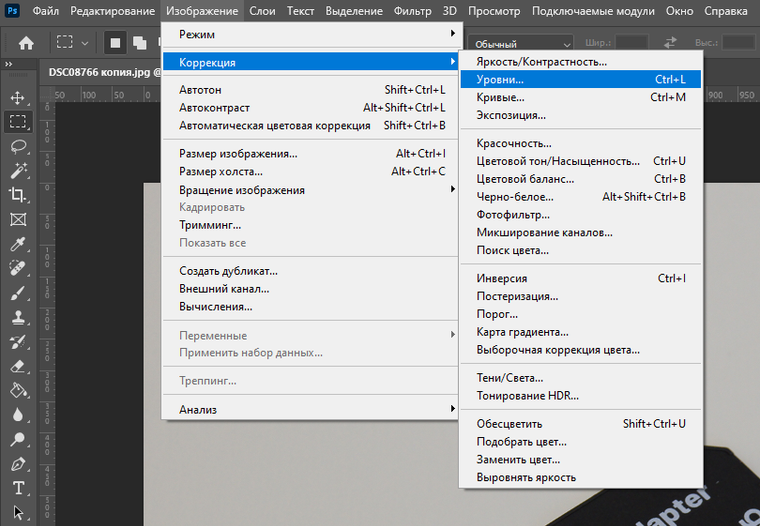Expand the Анализ submenu
The width and height of the screenshot is (760, 526).
click(310, 410)
